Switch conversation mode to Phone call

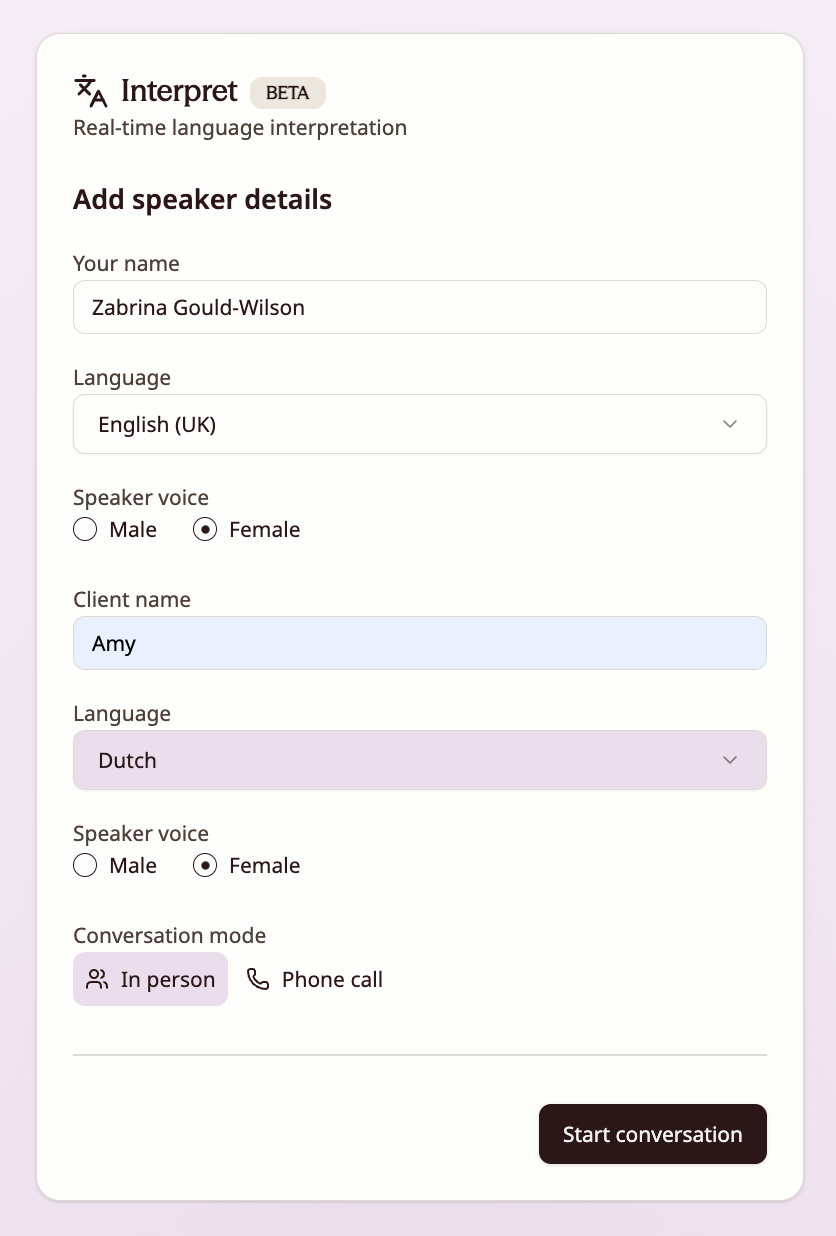(314, 979)
